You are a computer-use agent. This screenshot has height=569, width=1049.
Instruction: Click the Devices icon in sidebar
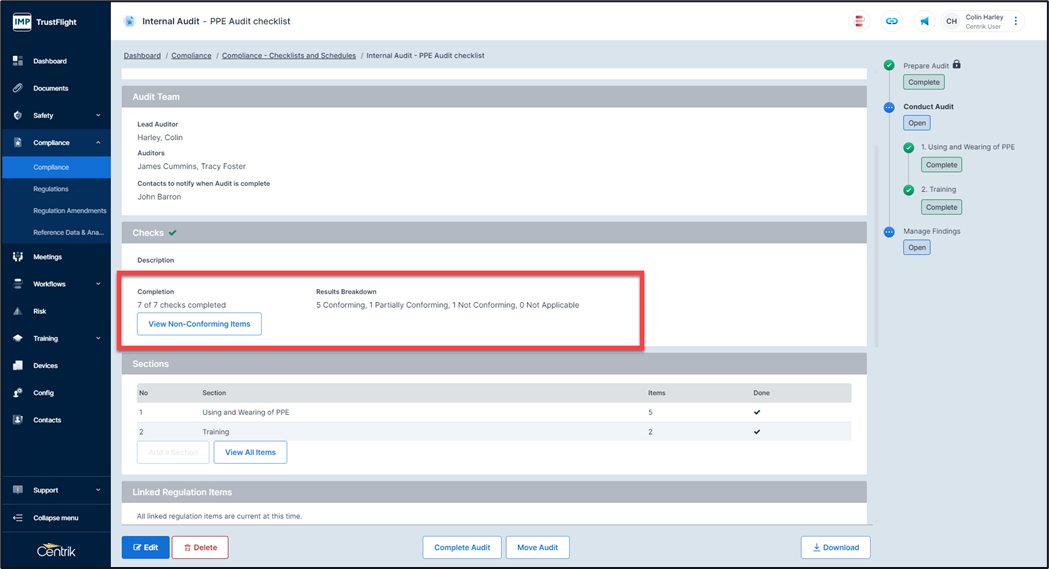point(18,366)
